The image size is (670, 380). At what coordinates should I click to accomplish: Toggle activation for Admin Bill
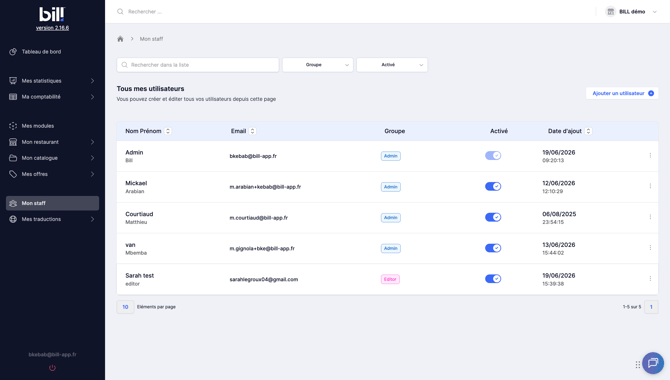(493, 156)
